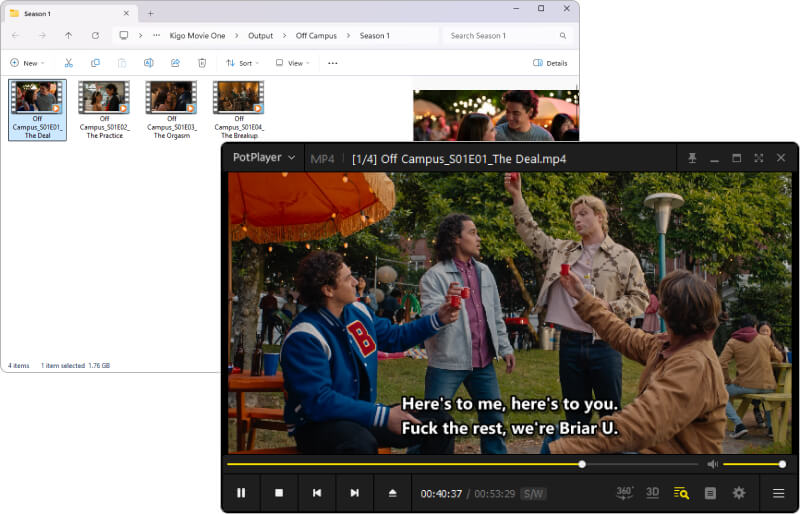Toggle 360° video mode

click(624, 493)
